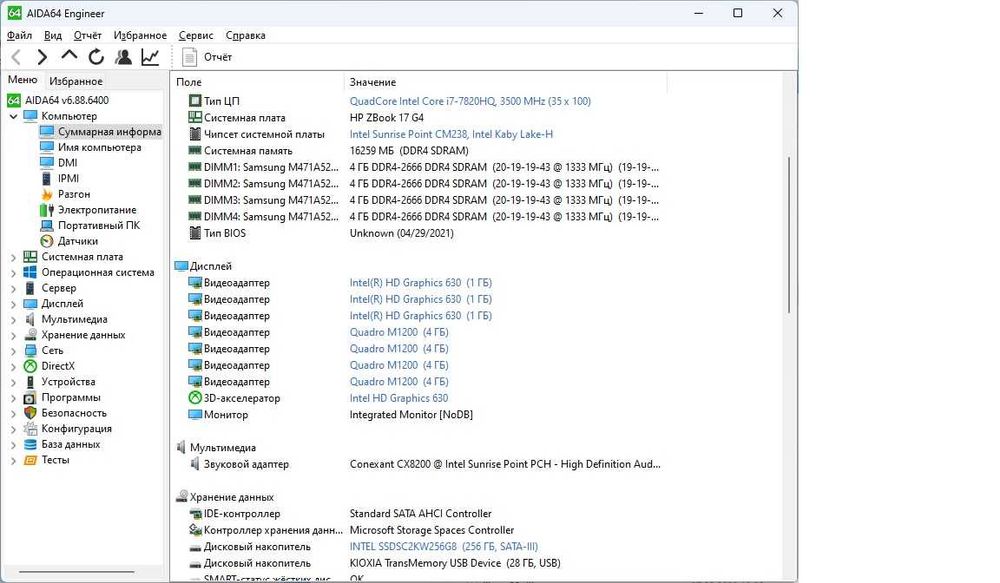
Task: Expand the Дисплей tree node
Action: coord(13,304)
